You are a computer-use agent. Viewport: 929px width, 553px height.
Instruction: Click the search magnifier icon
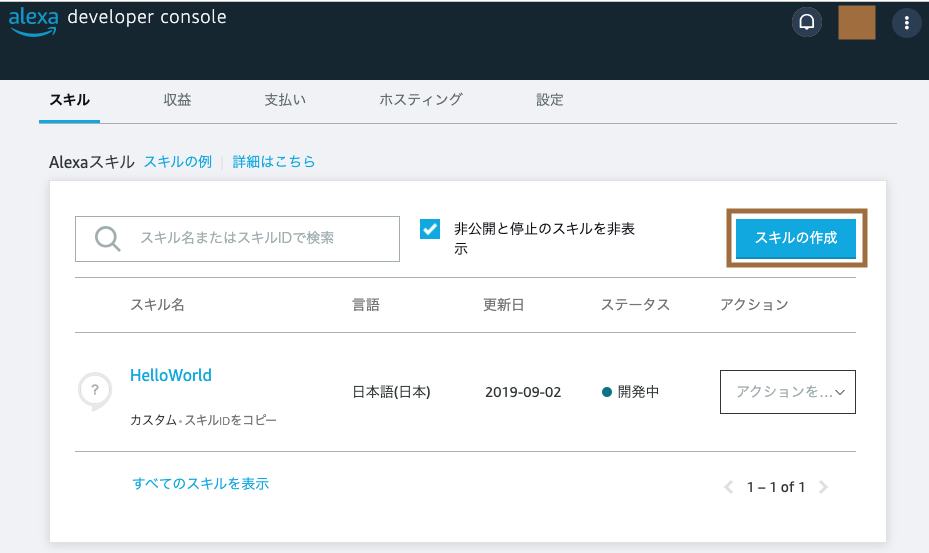coord(107,238)
